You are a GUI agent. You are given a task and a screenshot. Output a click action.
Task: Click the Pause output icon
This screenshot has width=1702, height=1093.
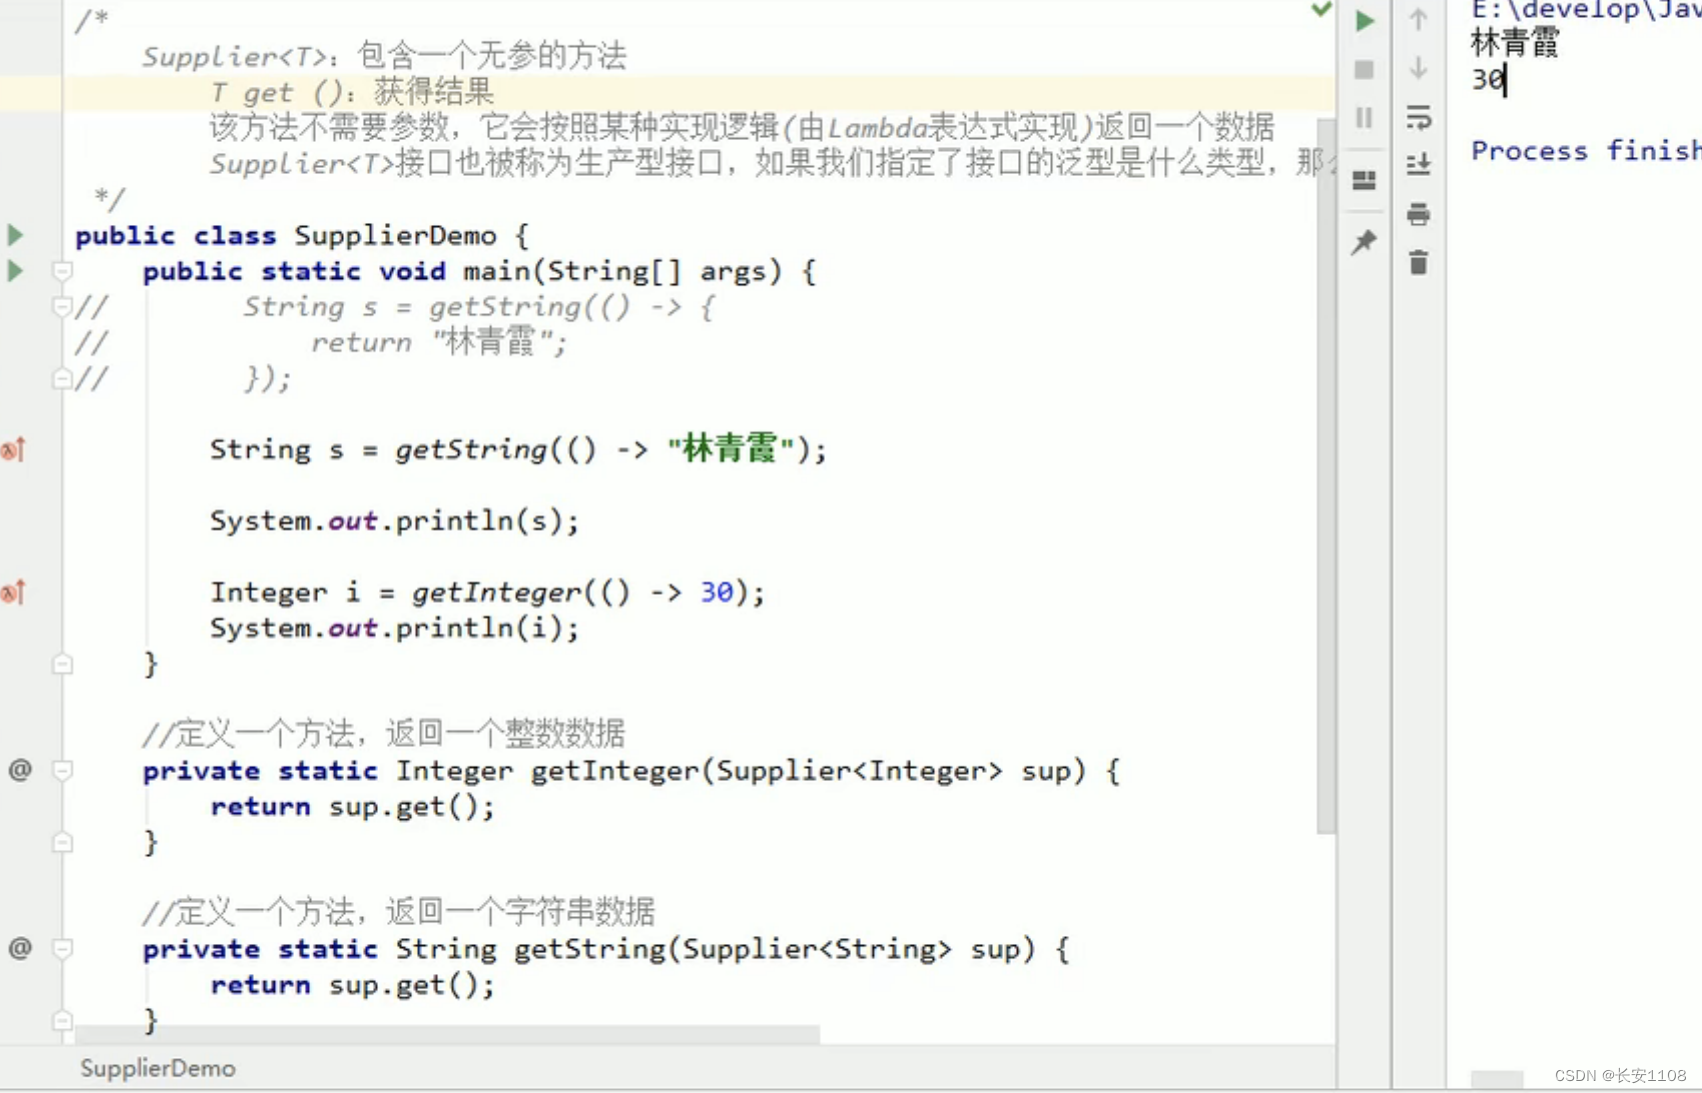[1364, 118]
